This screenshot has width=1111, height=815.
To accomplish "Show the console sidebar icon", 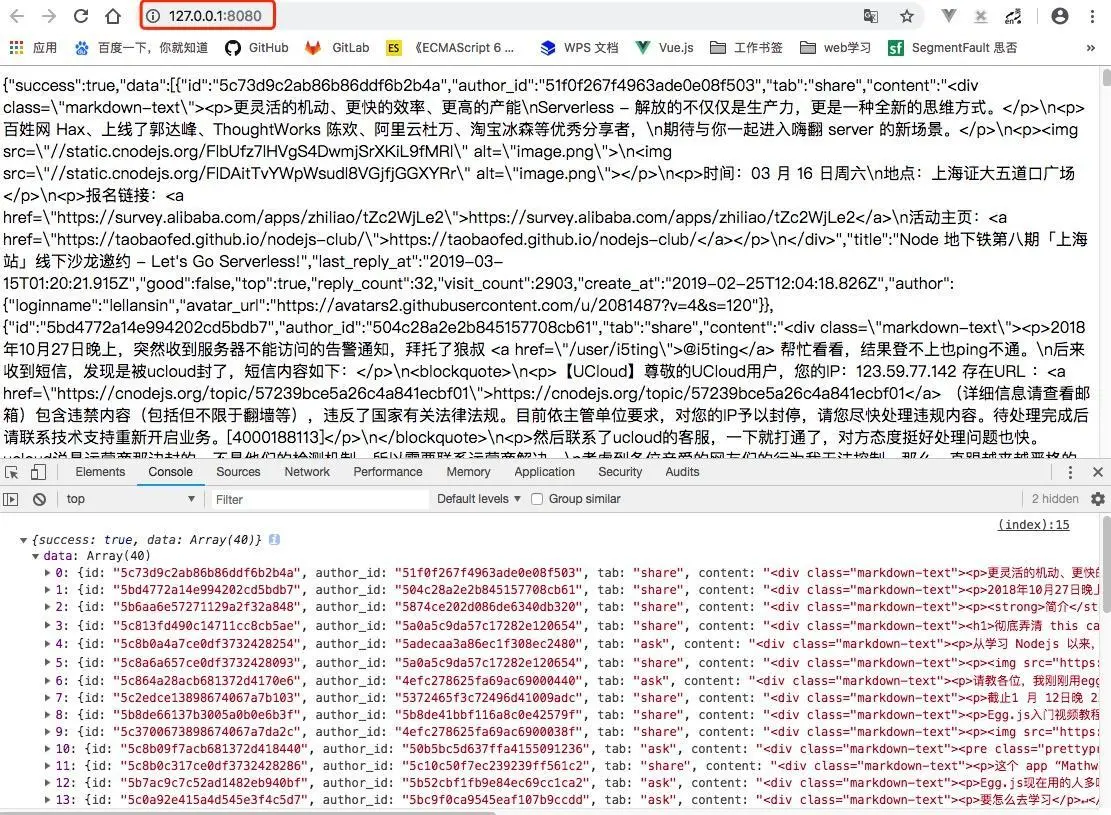I will [11, 499].
